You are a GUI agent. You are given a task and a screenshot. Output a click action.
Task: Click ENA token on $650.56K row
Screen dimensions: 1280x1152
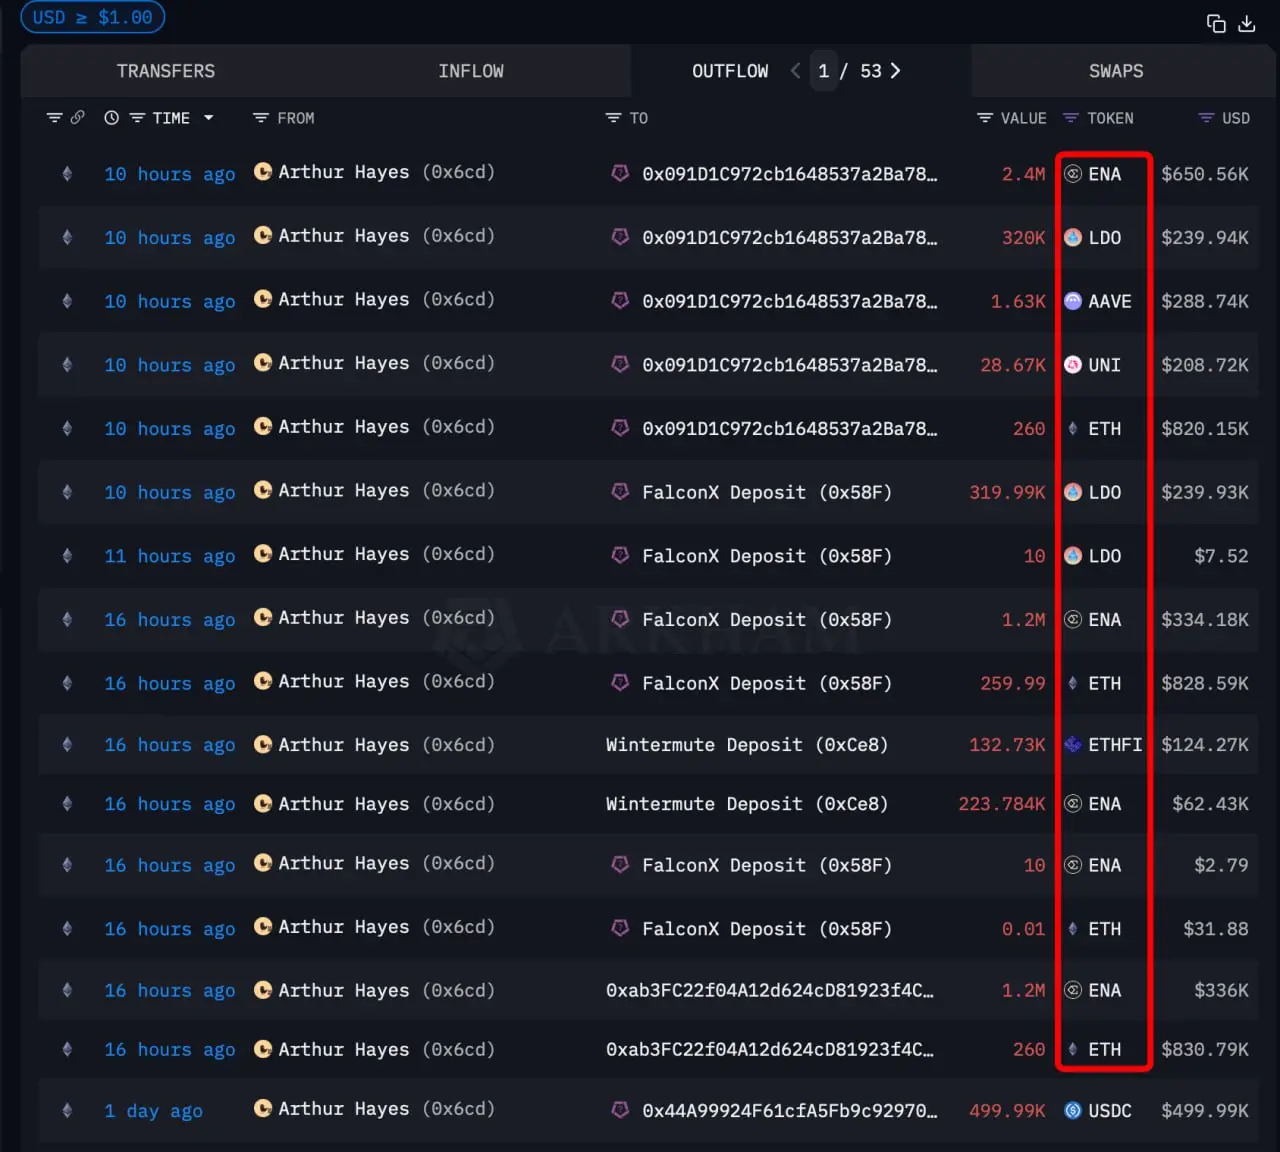[x=1093, y=174]
